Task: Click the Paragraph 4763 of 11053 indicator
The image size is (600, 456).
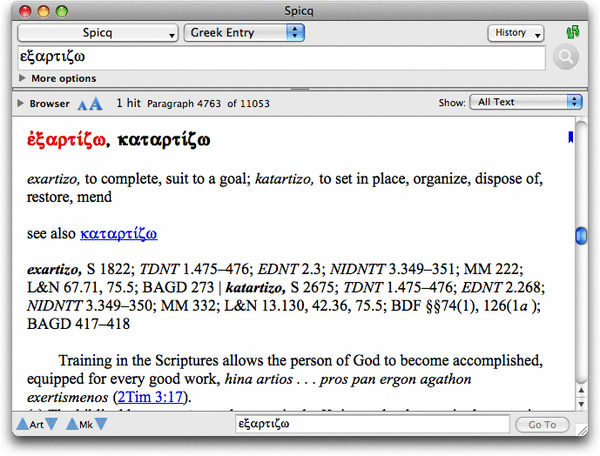Action: click(209, 104)
